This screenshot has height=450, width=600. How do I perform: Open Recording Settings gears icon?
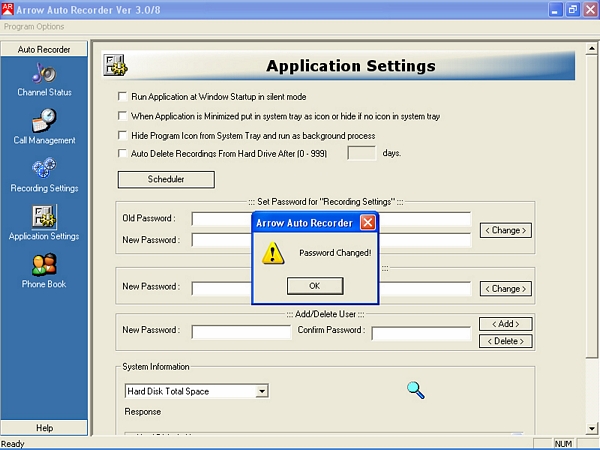point(44,168)
